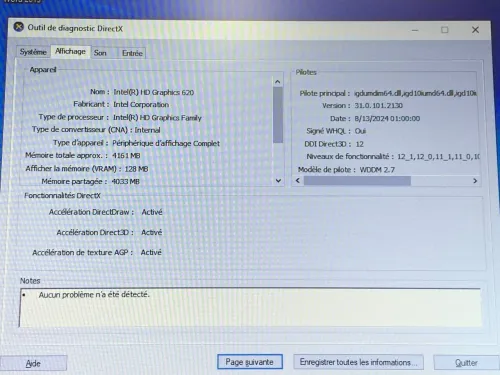This screenshot has width=500, height=375.
Task: Click the Aide button
Action: pyautogui.click(x=33, y=363)
